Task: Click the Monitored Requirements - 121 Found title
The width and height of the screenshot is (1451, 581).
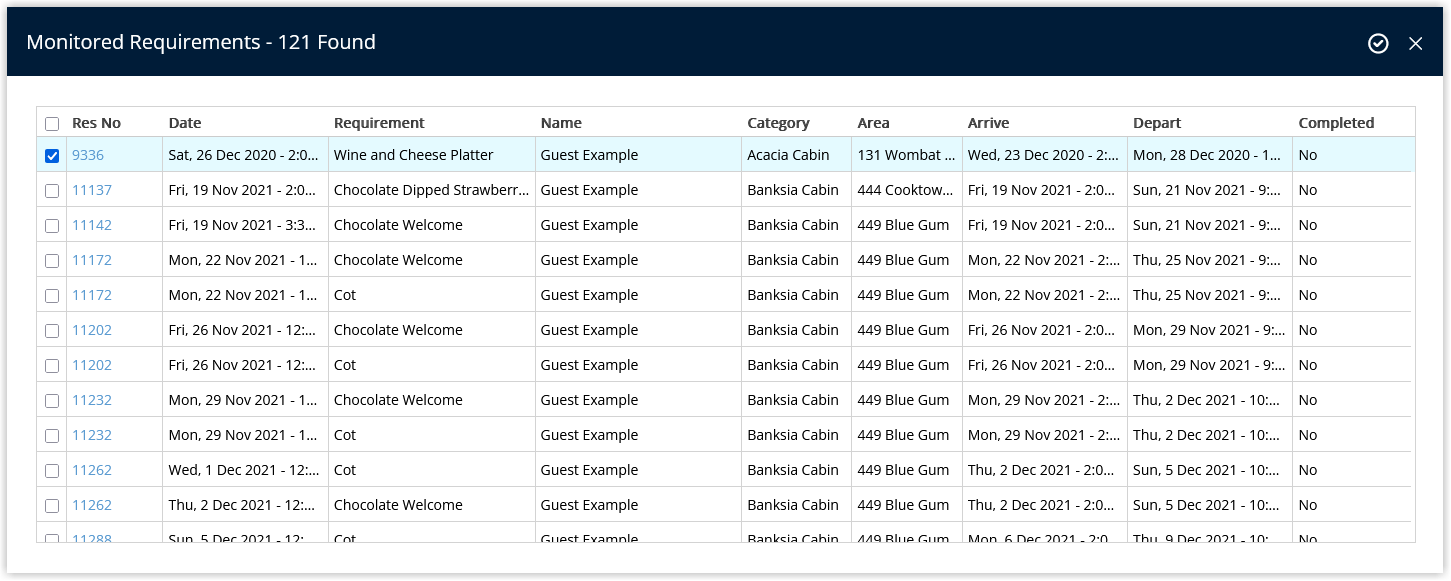Action: pos(201,42)
